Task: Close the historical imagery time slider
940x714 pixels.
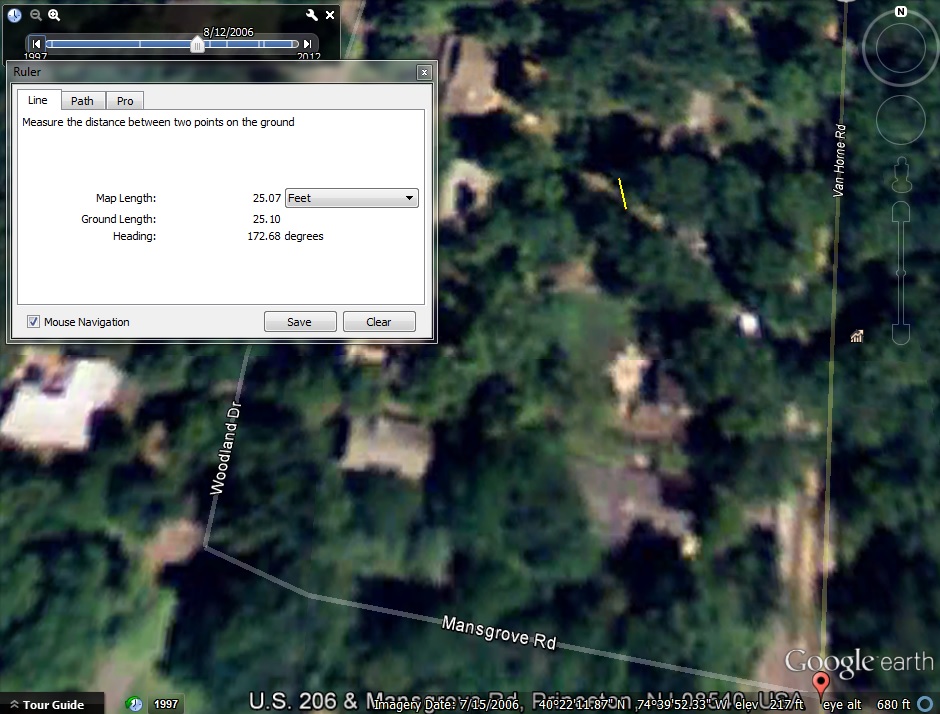Action: (329, 15)
